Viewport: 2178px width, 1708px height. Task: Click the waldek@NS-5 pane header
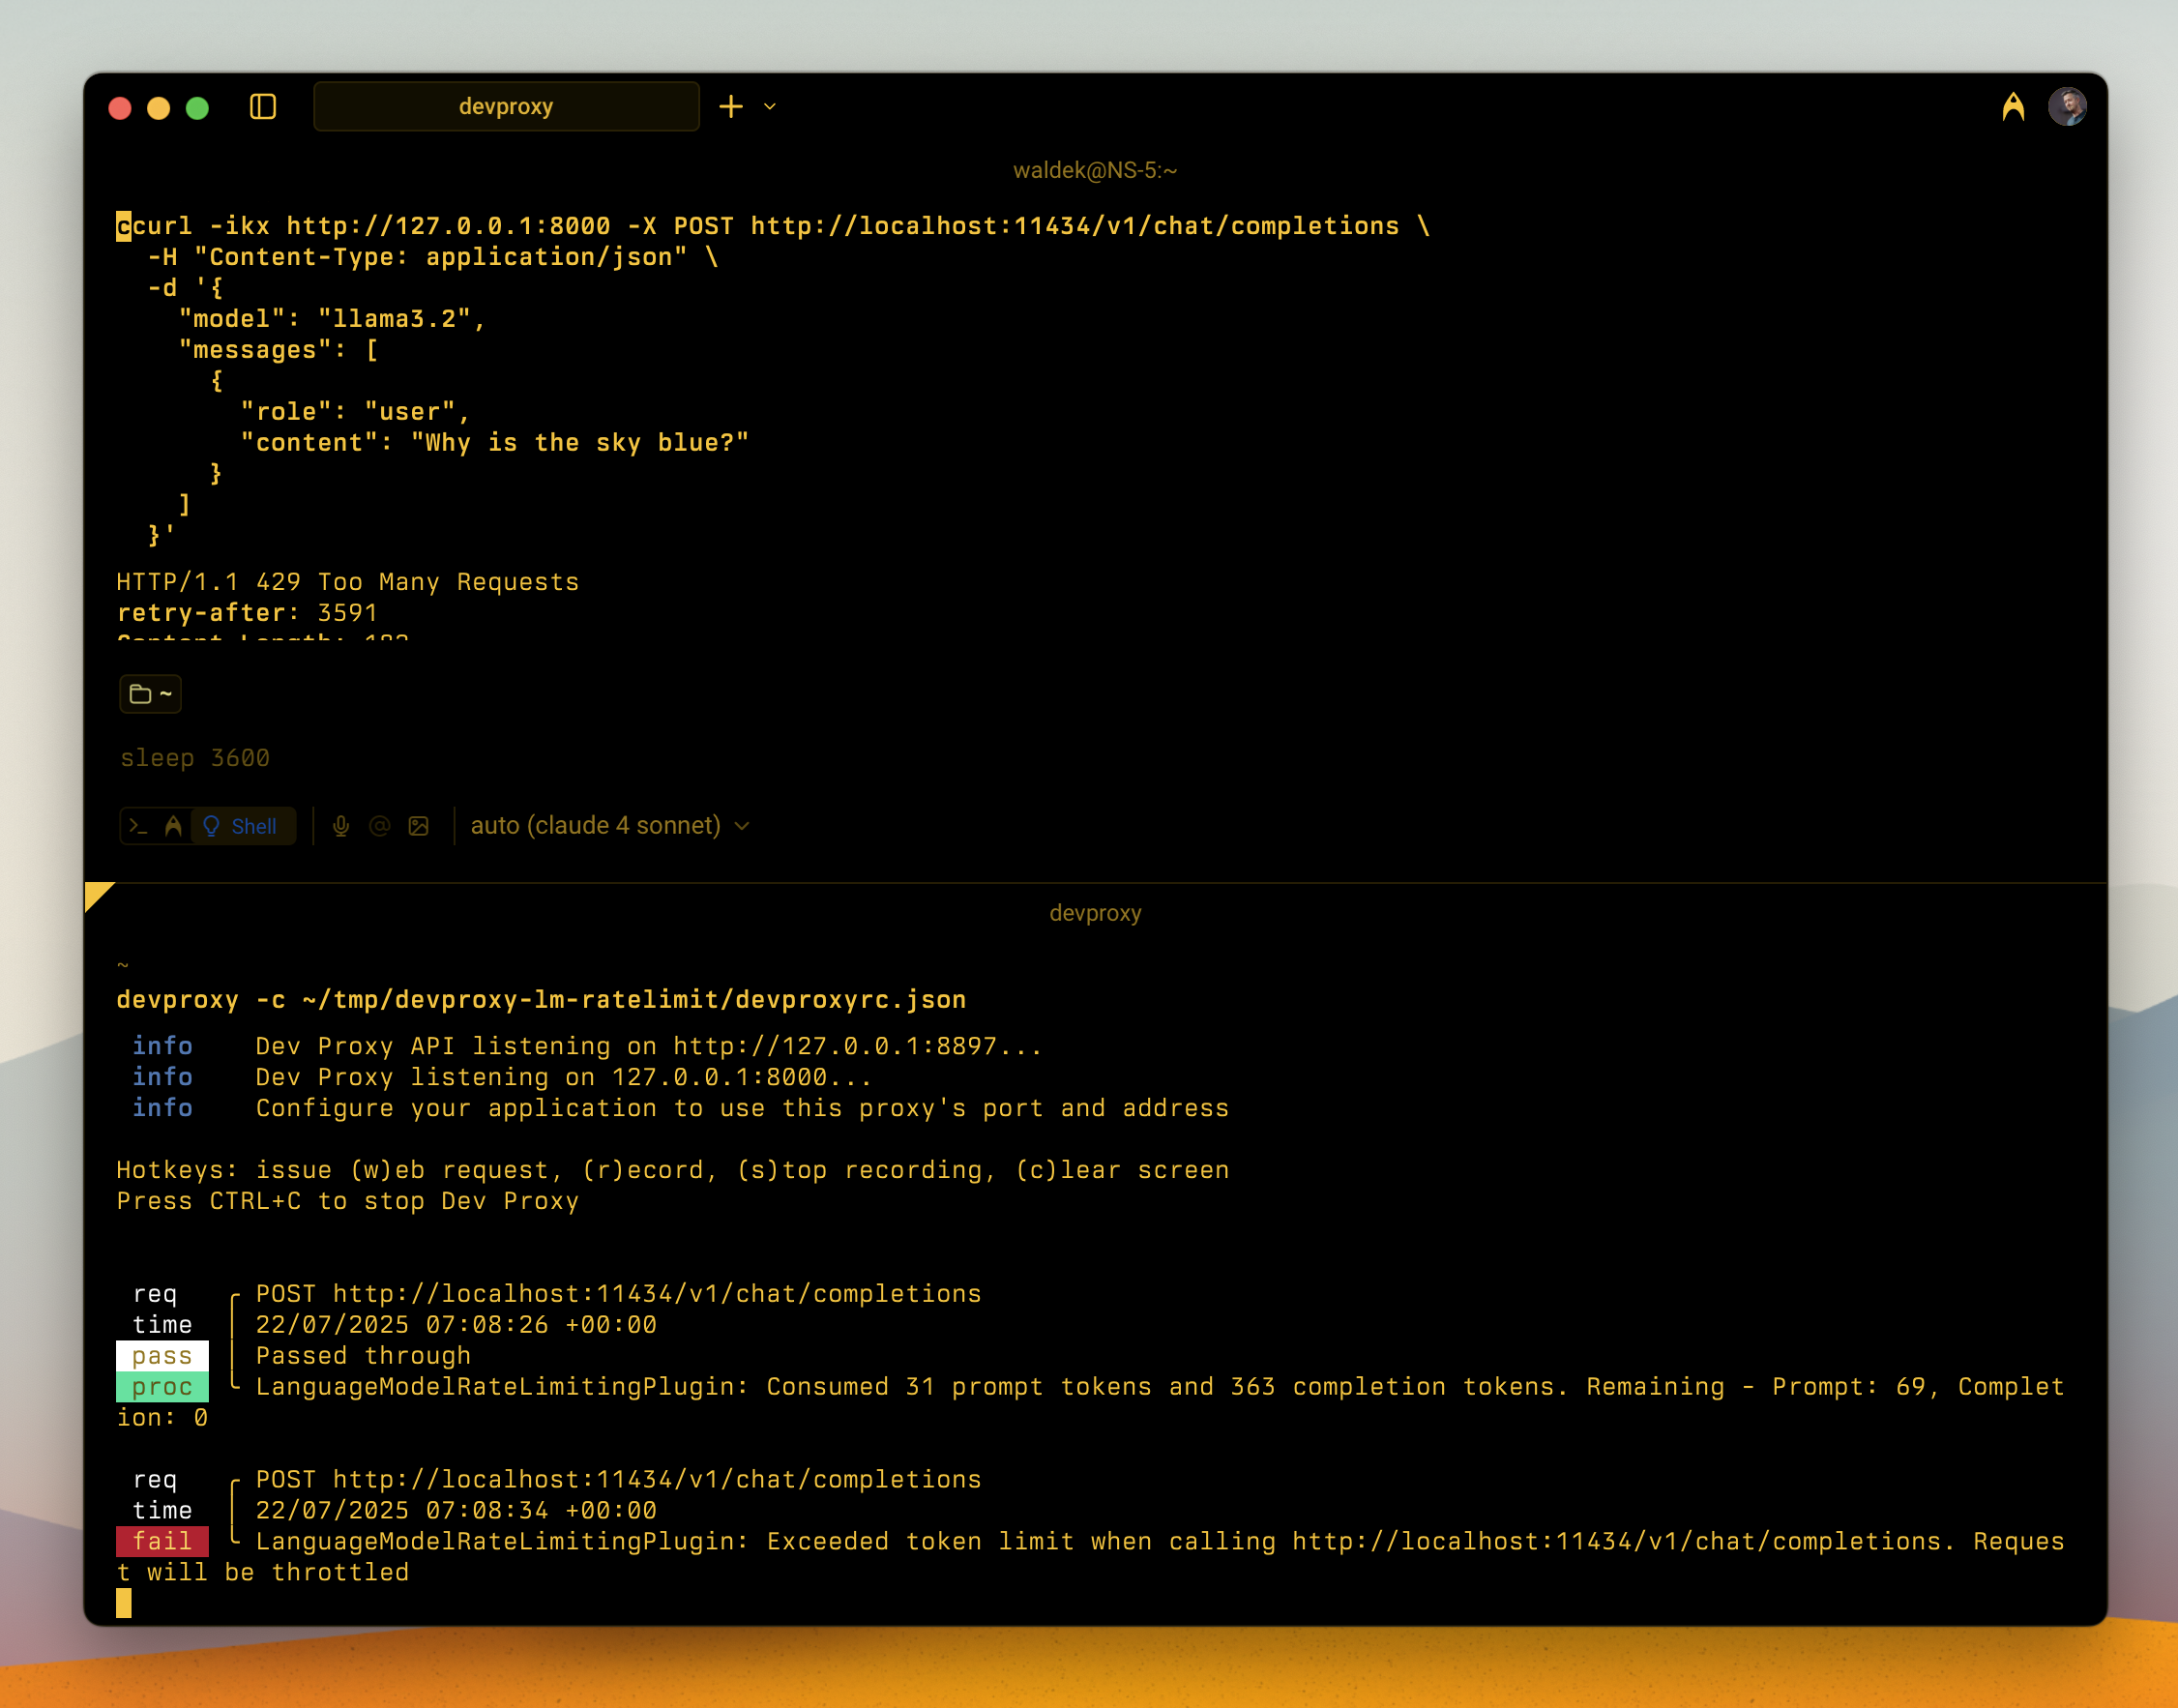[x=1096, y=170]
